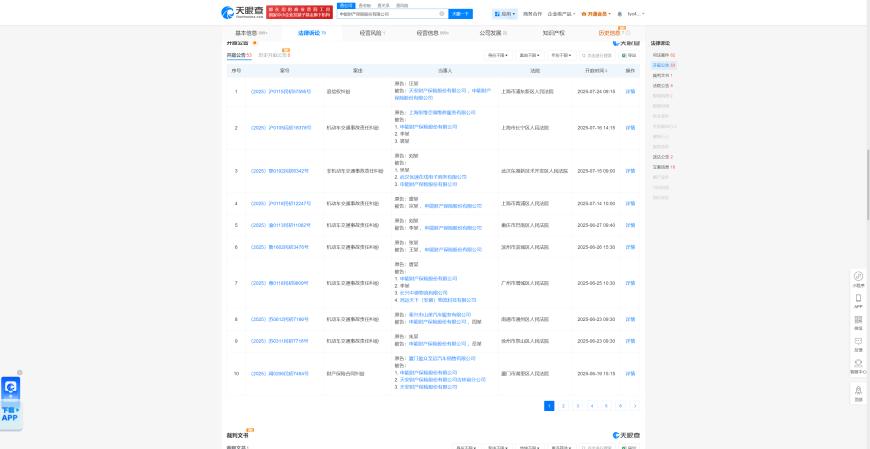This screenshot has width=870, height=449.
Task: Click the page vertical scrollbar
Action: [x=868, y=184]
